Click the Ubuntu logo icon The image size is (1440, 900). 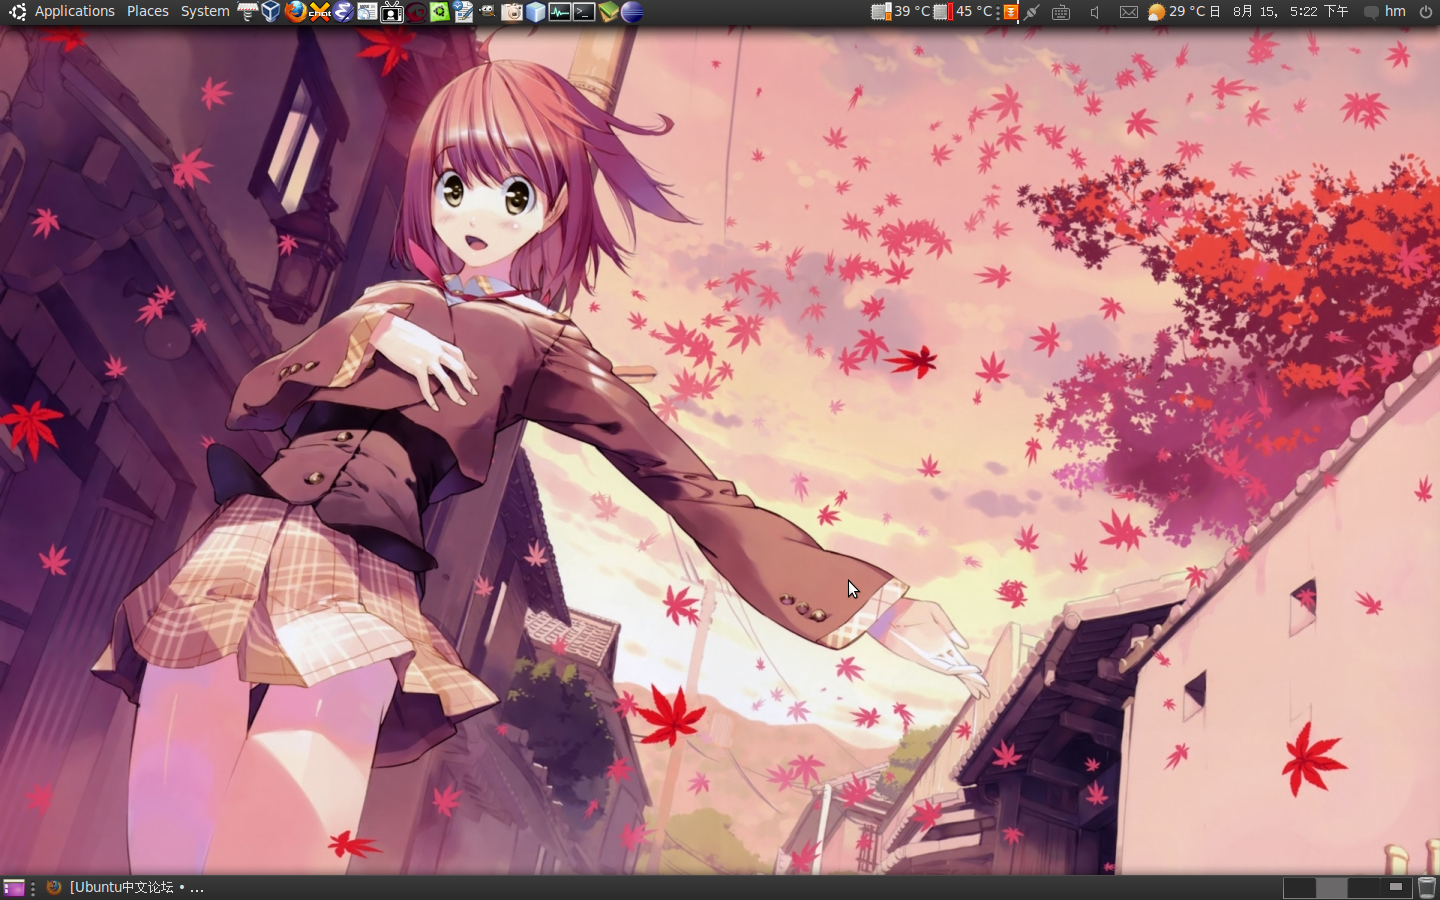(17, 12)
